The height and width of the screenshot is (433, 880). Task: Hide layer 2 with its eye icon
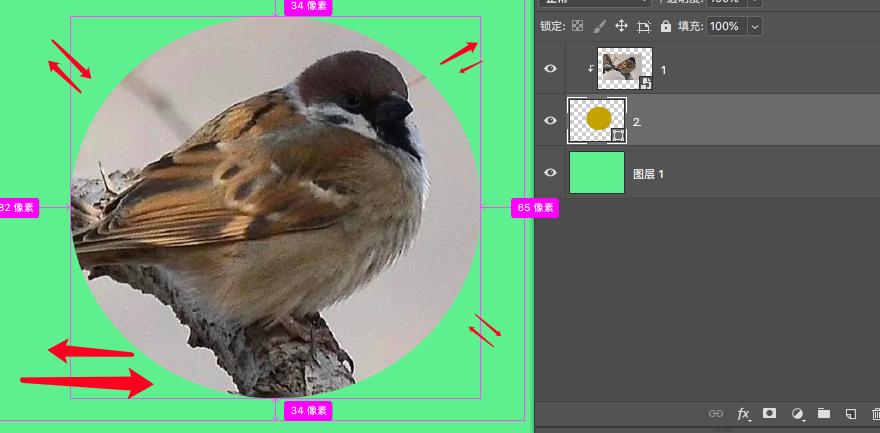(x=551, y=120)
